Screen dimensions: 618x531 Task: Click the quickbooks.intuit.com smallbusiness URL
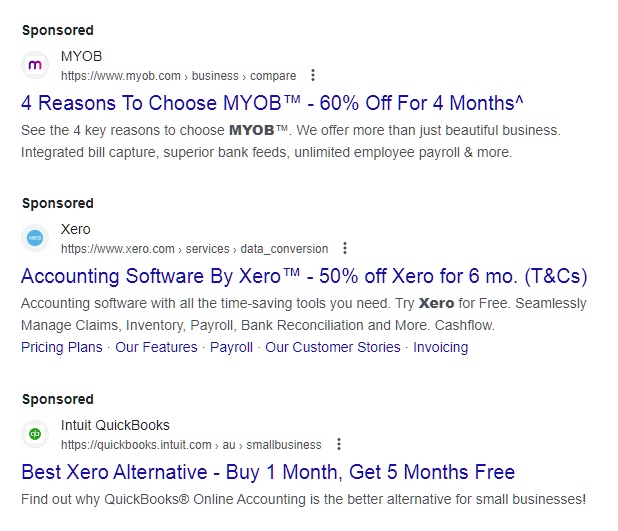(x=191, y=445)
